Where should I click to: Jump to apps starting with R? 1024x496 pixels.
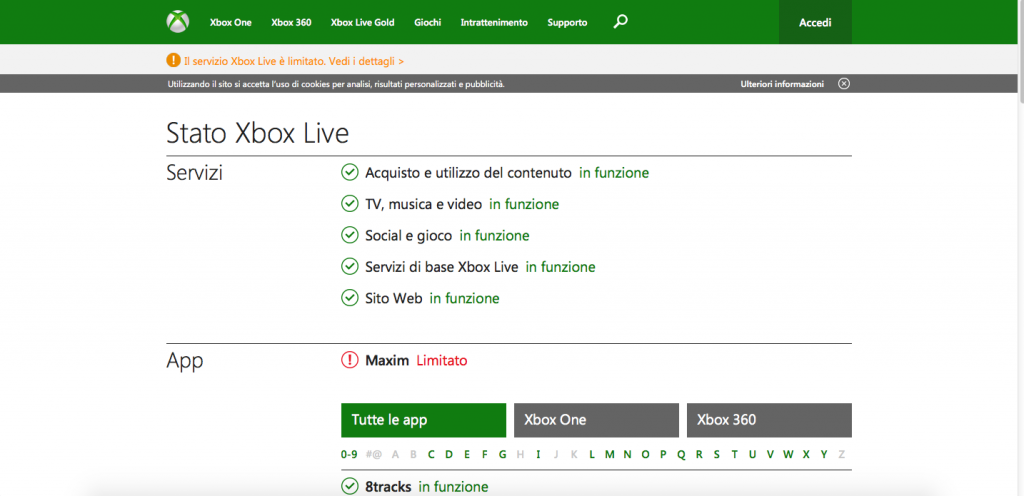point(699,455)
